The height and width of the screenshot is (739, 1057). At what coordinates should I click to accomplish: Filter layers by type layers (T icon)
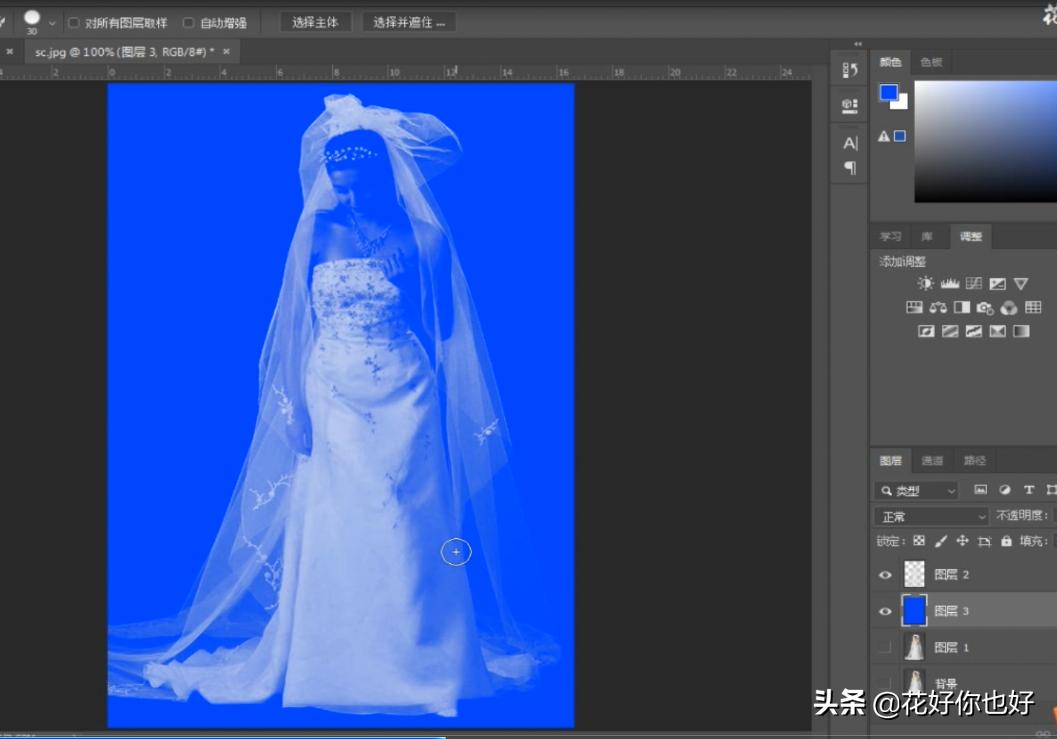click(x=1028, y=490)
